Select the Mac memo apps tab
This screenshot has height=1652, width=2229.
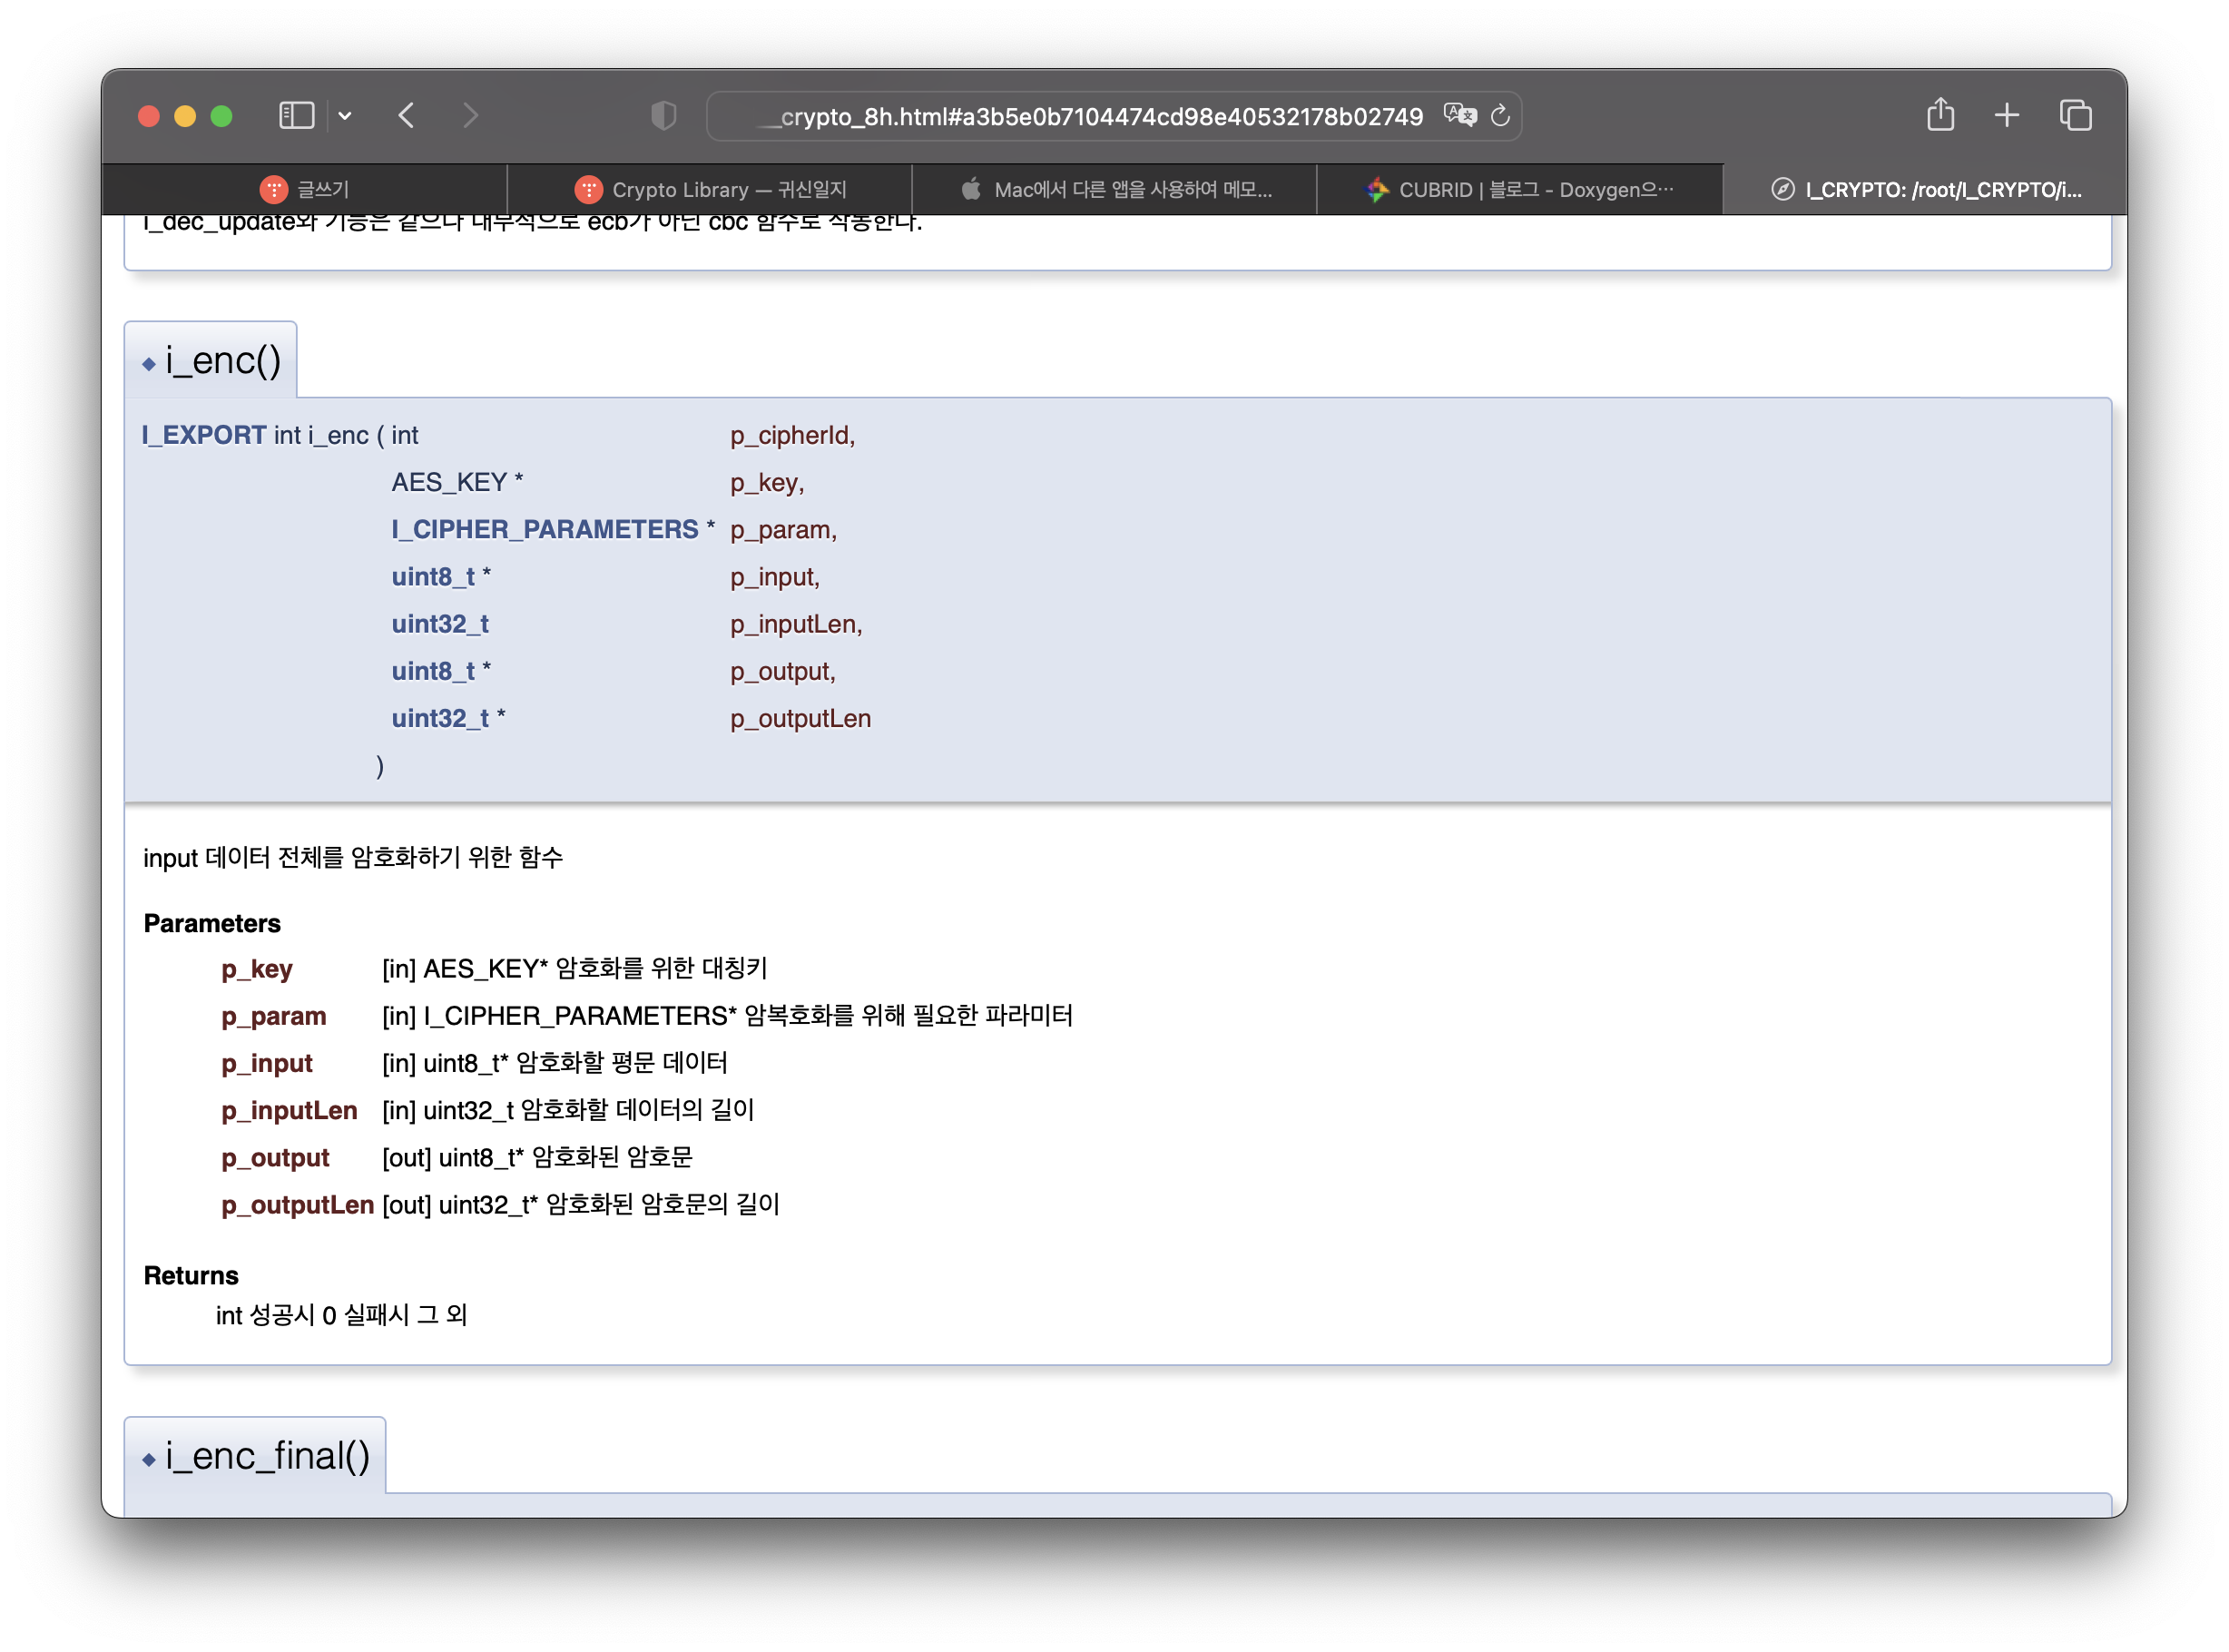click(1115, 189)
